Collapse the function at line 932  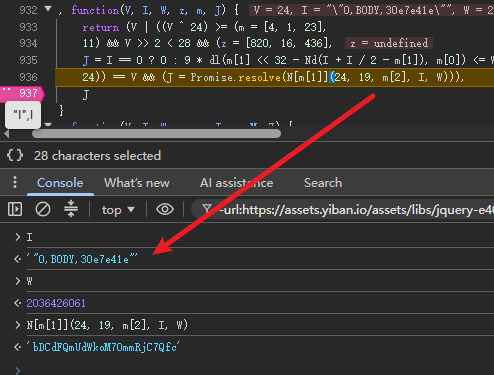click(x=48, y=9)
